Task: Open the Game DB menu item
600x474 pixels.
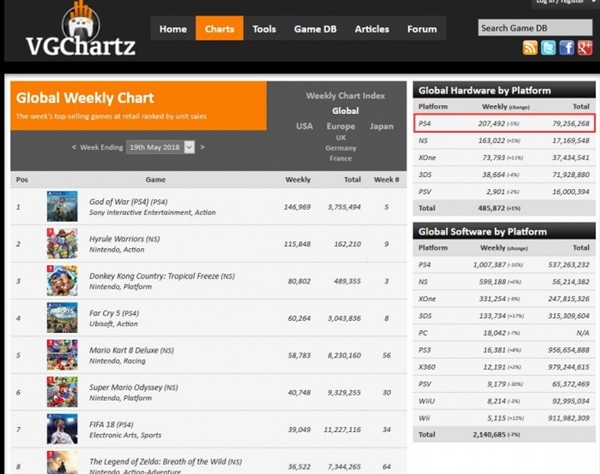Action: click(x=315, y=29)
